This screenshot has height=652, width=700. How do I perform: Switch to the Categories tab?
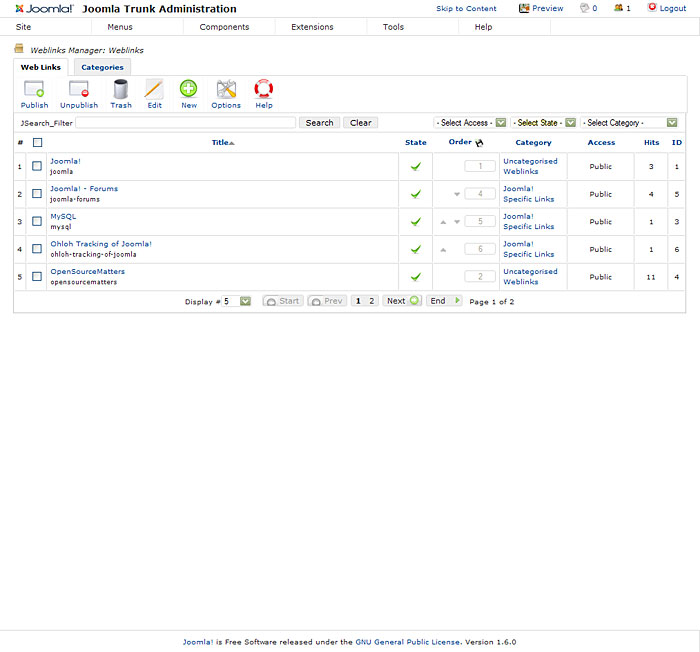[x=102, y=67]
